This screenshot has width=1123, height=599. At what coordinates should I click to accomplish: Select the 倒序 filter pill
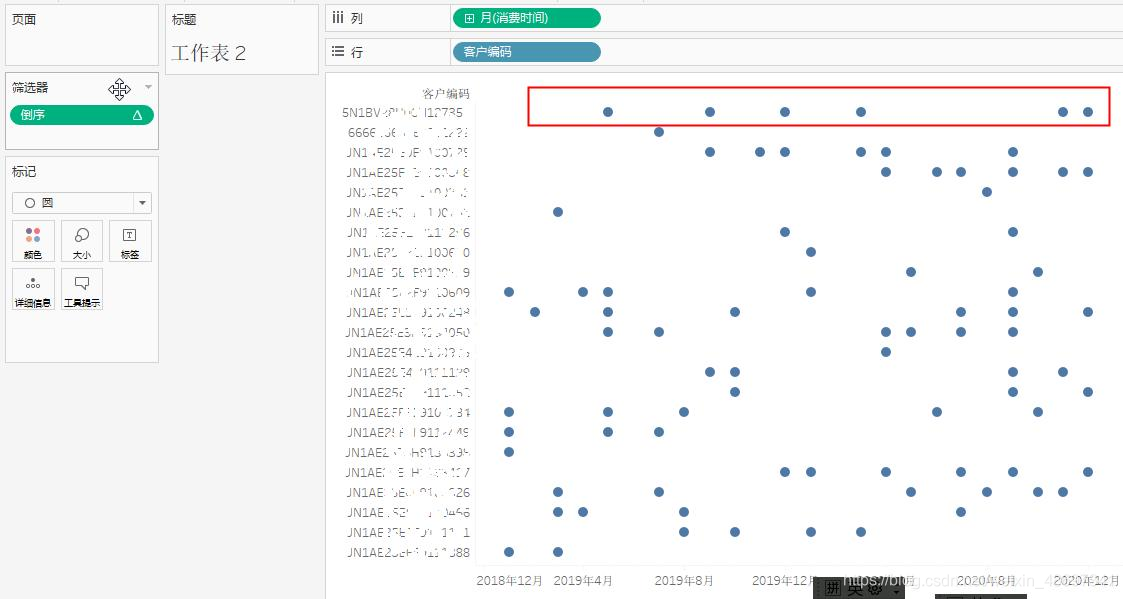pos(82,115)
